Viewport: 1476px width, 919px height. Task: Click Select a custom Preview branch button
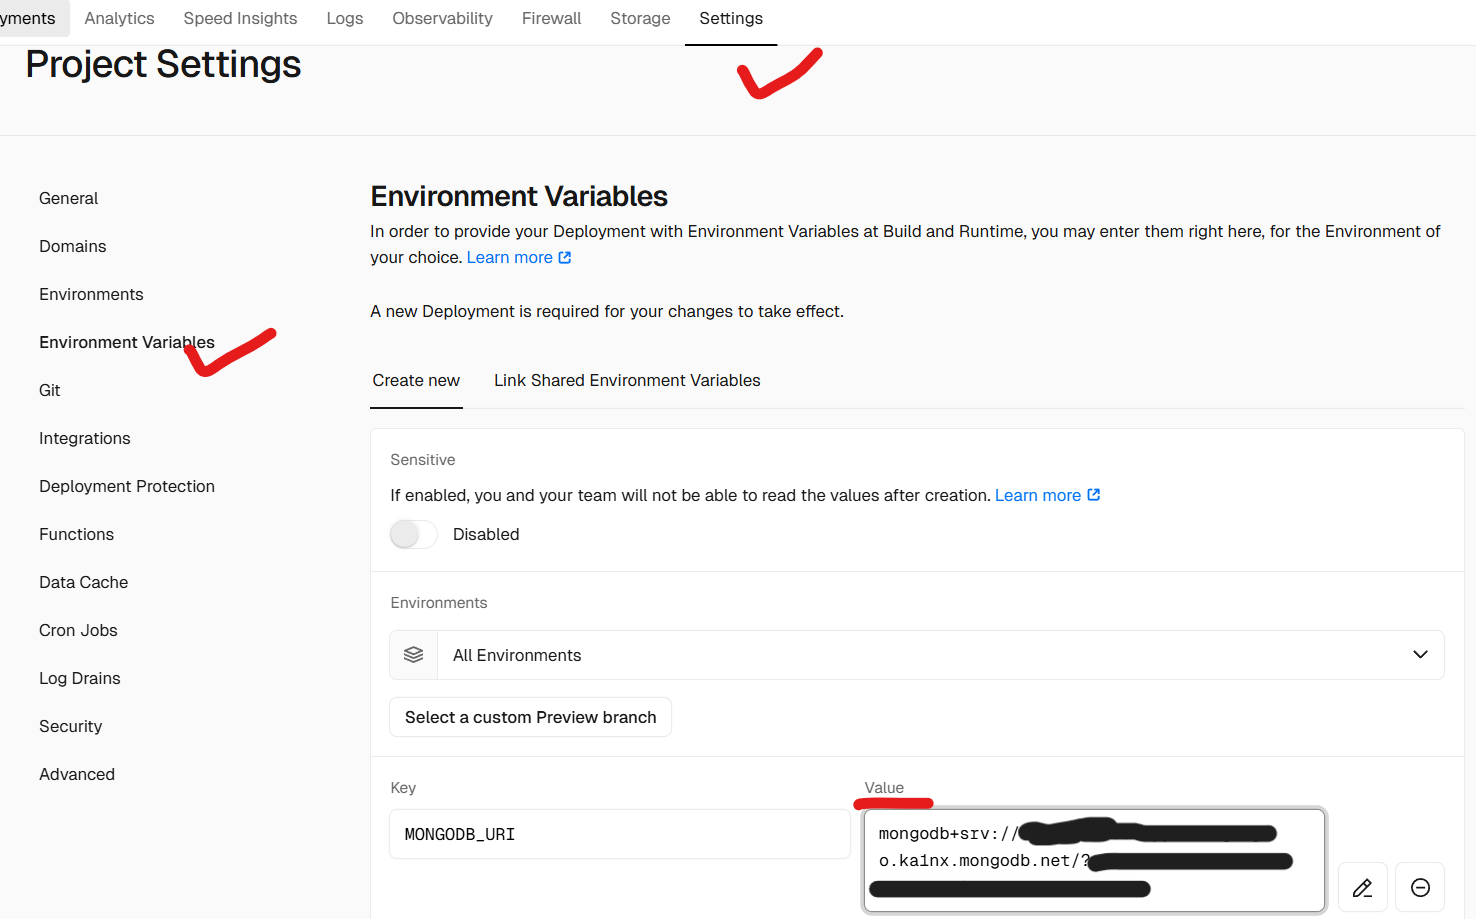pos(530,717)
